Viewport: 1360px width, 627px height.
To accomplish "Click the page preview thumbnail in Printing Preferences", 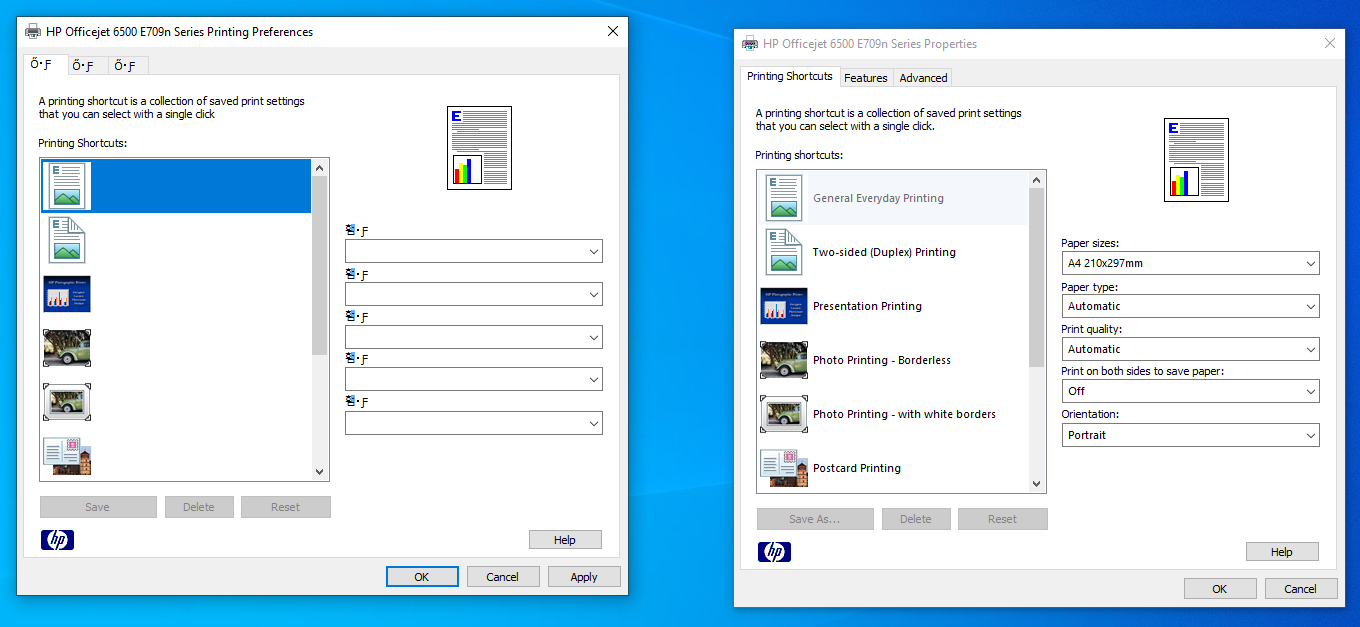I will tap(479, 148).
